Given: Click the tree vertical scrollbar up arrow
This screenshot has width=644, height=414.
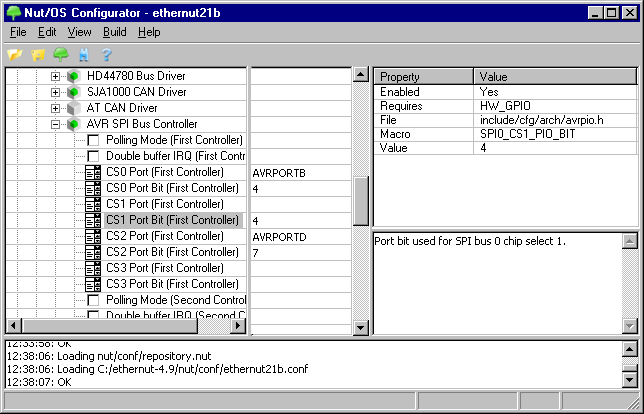Looking at the screenshot, I should [361, 74].
